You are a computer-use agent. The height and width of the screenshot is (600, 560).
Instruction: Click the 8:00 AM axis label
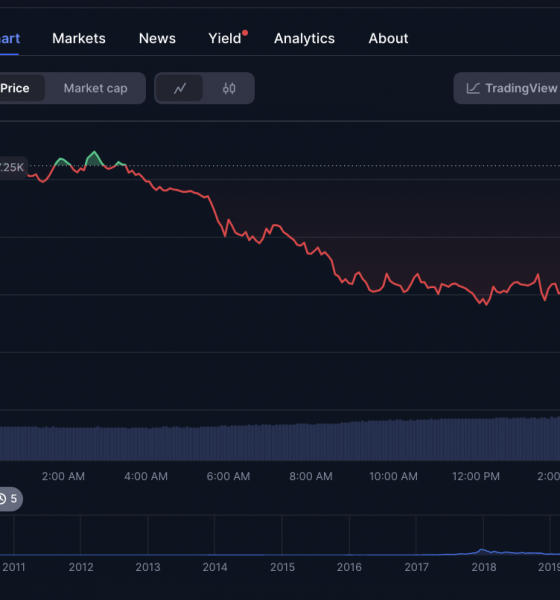click(x=311, y=476)
